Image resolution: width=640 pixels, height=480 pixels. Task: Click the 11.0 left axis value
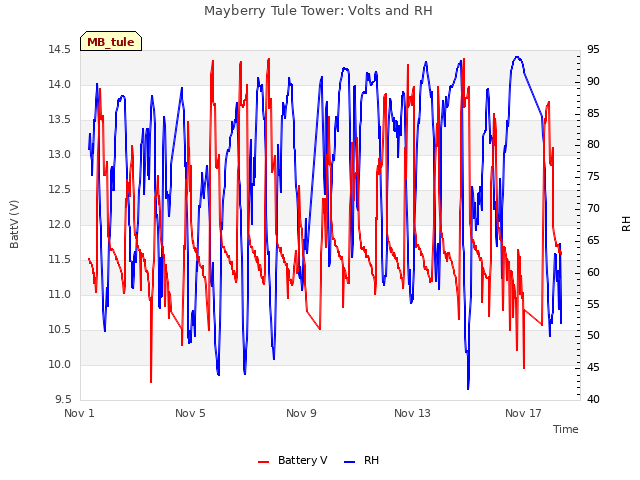click(60, 295)
